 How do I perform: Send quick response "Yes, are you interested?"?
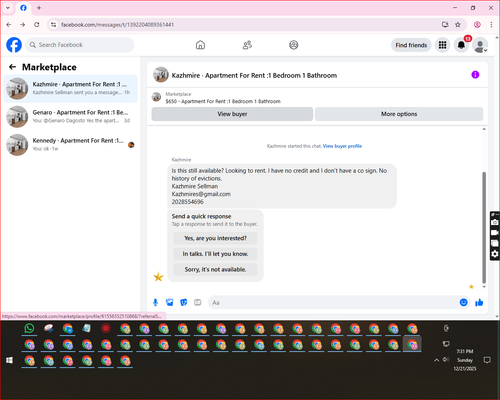coord(215,238)
